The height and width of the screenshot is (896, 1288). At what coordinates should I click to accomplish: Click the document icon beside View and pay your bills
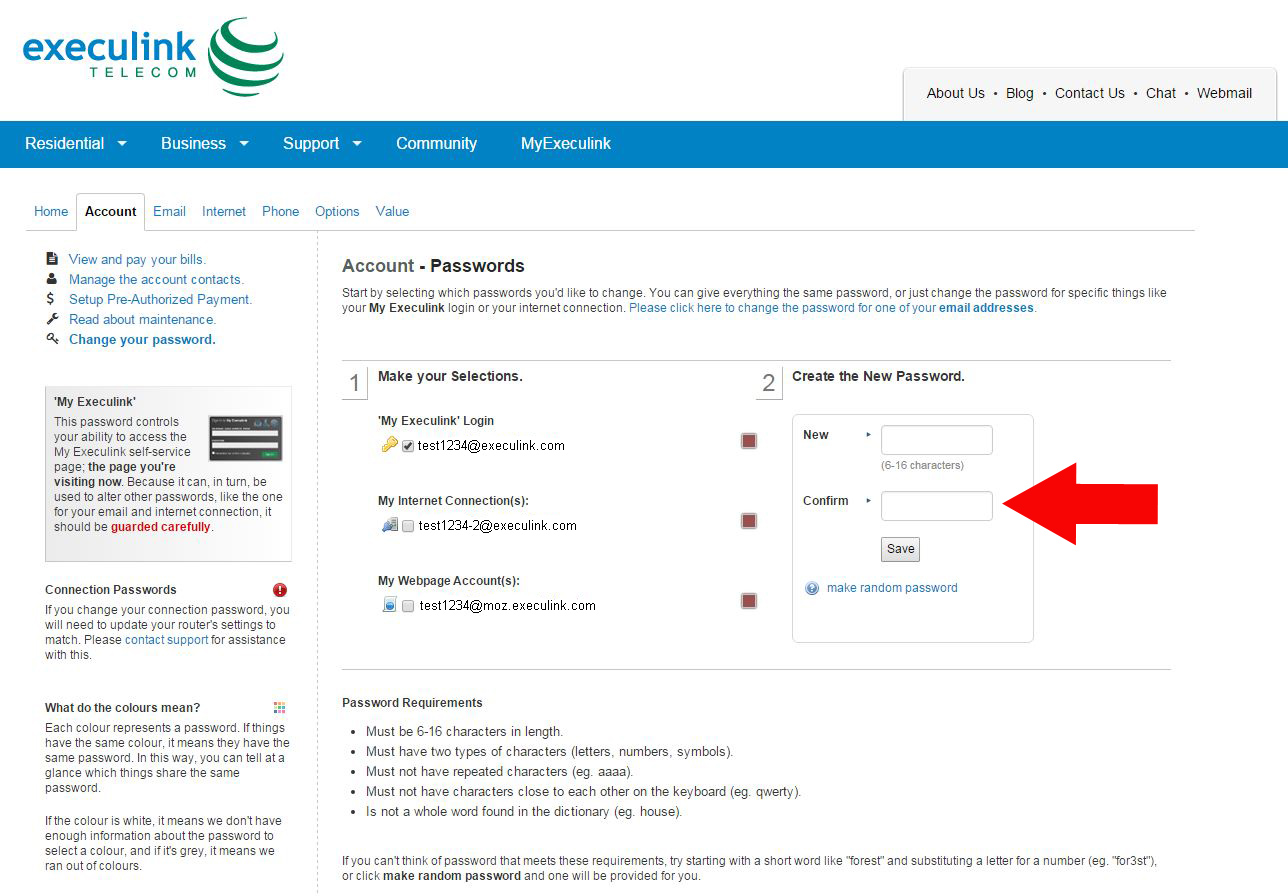(52, 259)
